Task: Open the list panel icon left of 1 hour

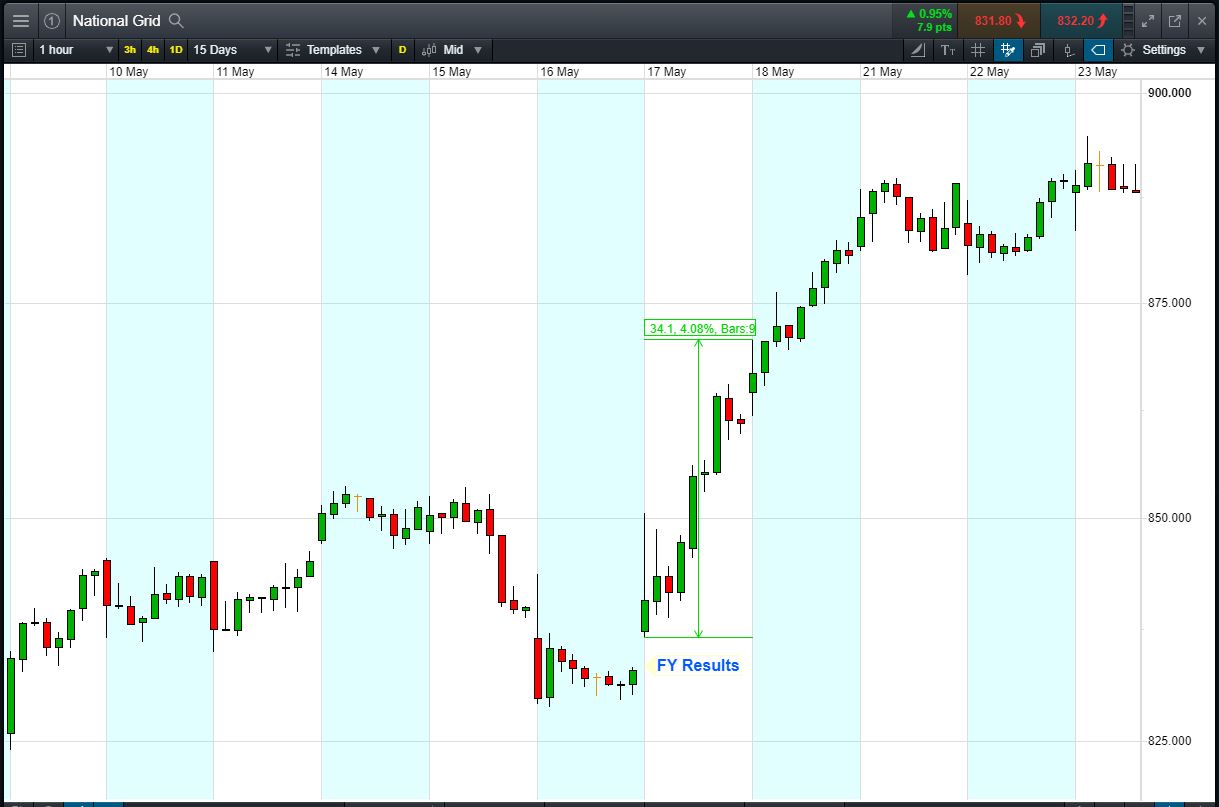Action: (19, 49)
